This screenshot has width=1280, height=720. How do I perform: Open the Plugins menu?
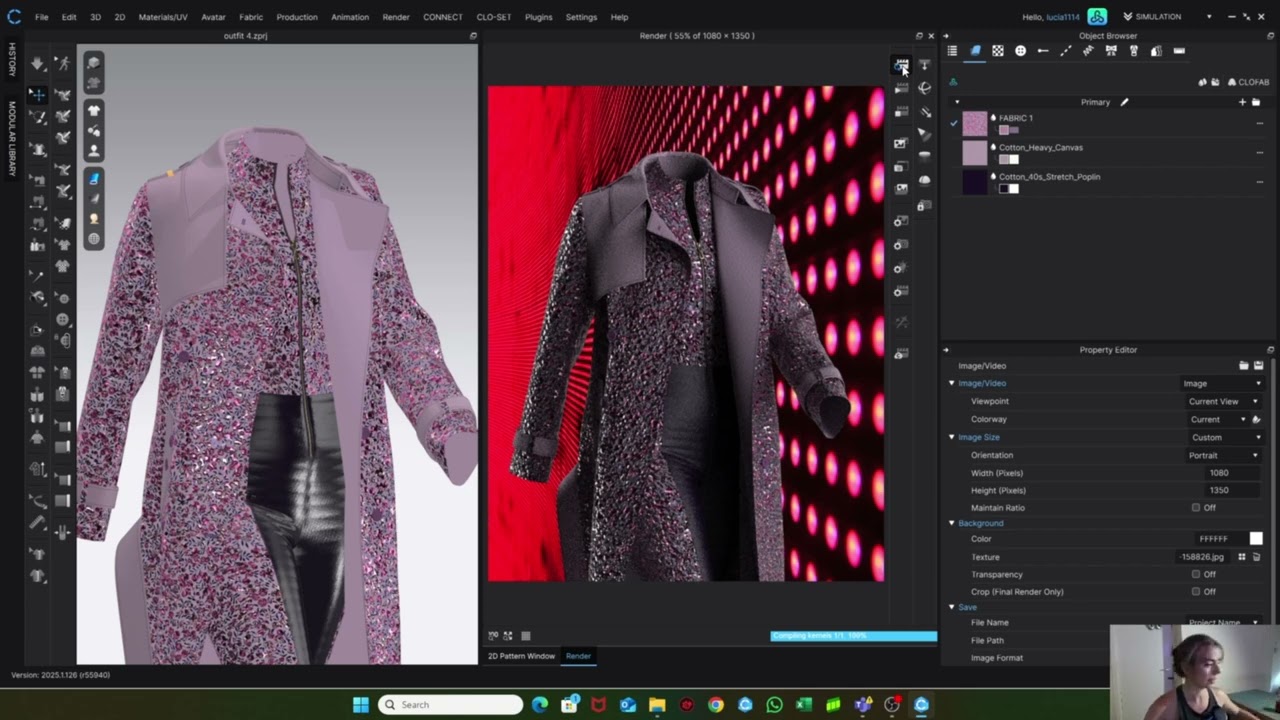(538, 17)
